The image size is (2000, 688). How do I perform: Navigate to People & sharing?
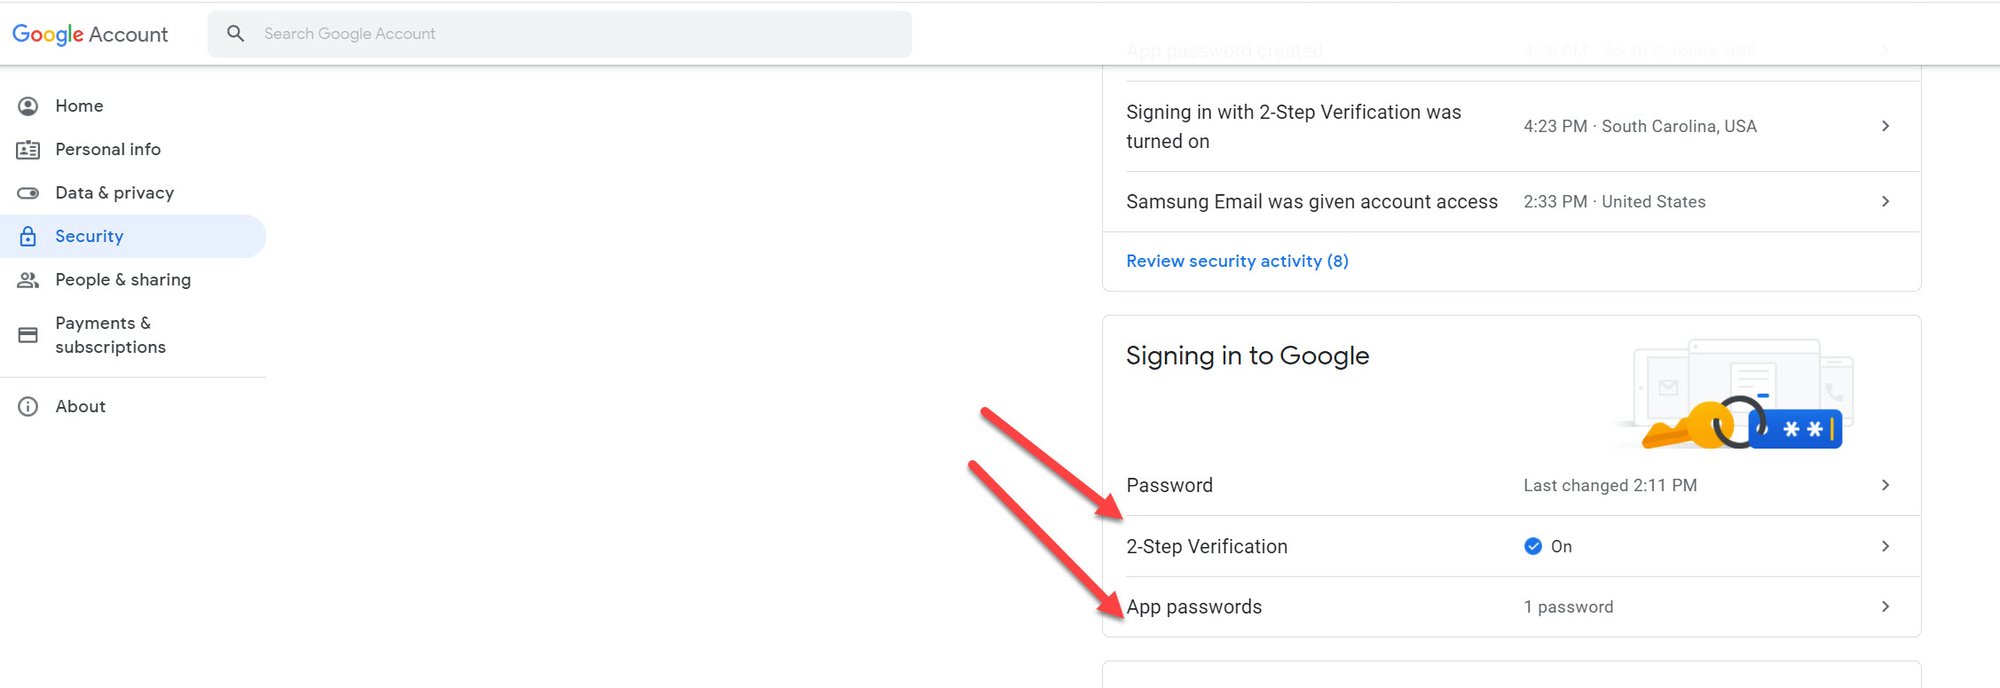pos(123,279)
